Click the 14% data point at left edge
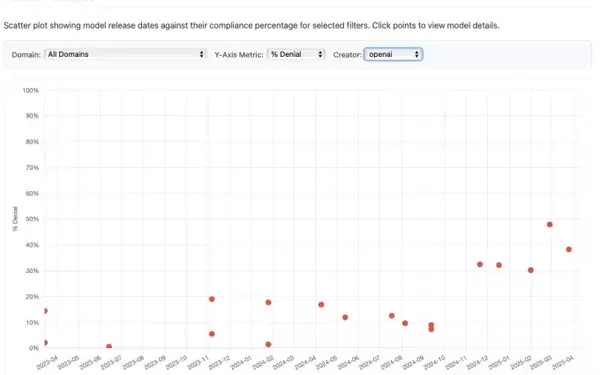Image resolution: width=600 pixels, height=375 pixels. point(45,311)
